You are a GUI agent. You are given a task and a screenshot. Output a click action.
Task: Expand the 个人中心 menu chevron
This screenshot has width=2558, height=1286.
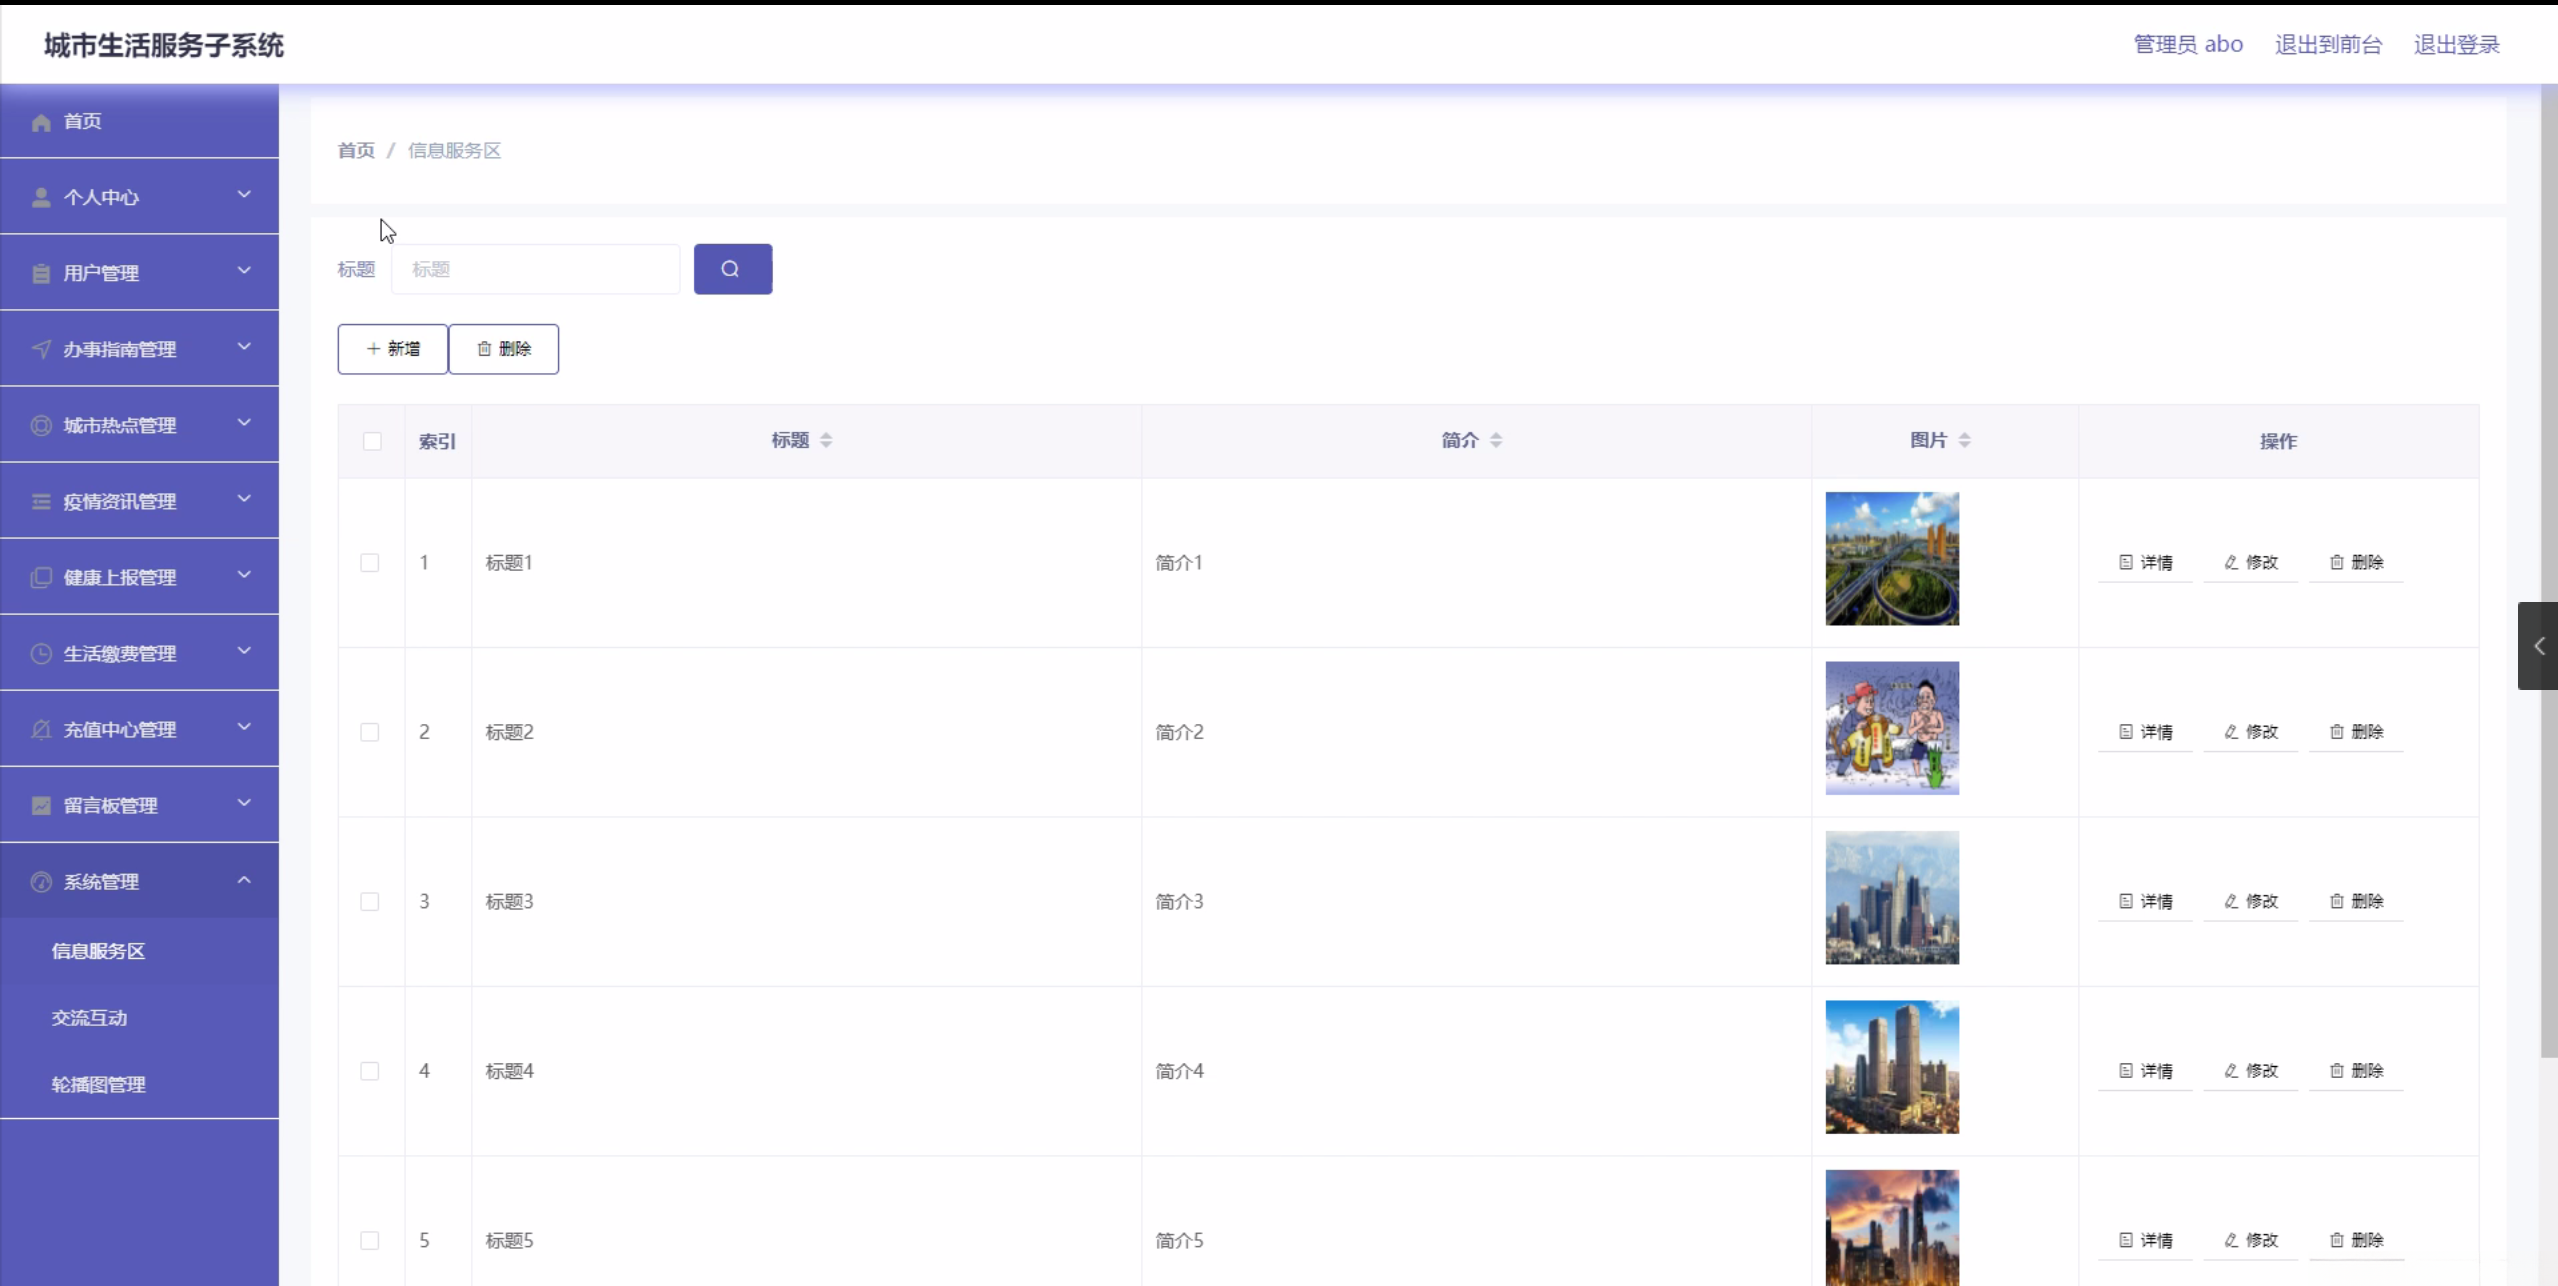coord(244,195)
